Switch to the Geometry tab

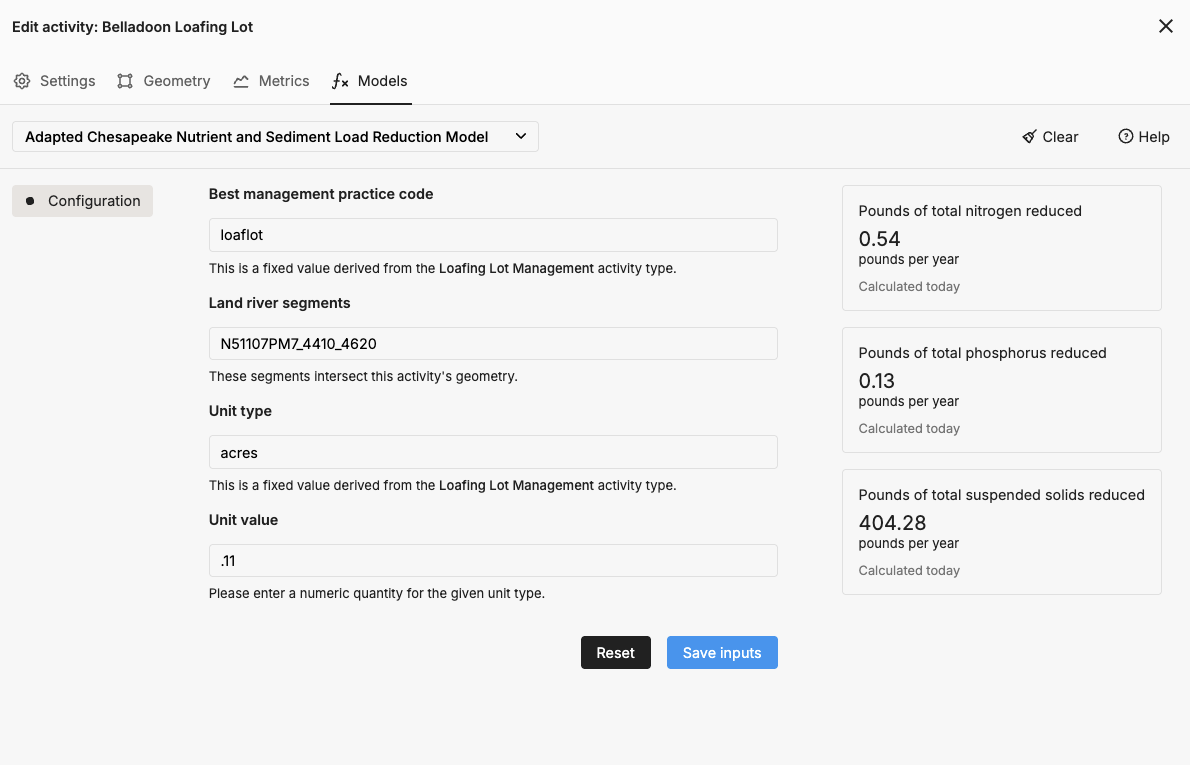[164, 81]
